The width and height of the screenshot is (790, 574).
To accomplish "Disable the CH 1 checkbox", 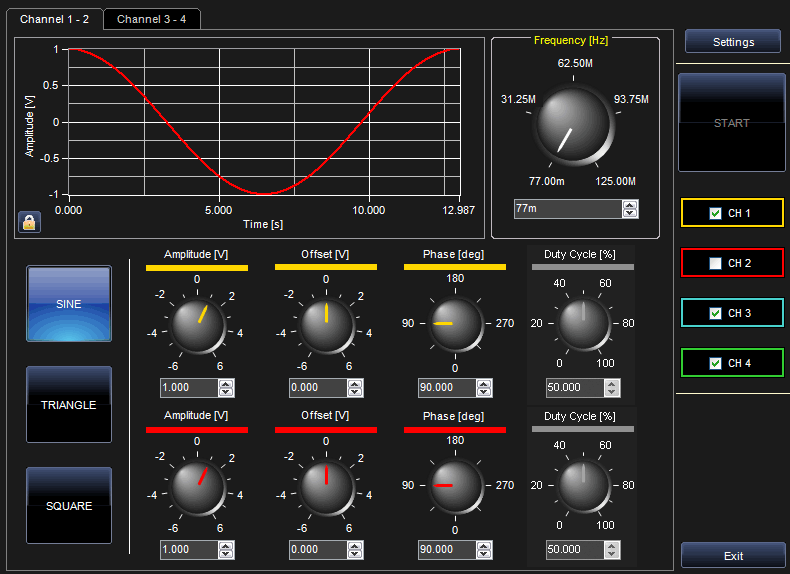I will click(x=714, y=213).
